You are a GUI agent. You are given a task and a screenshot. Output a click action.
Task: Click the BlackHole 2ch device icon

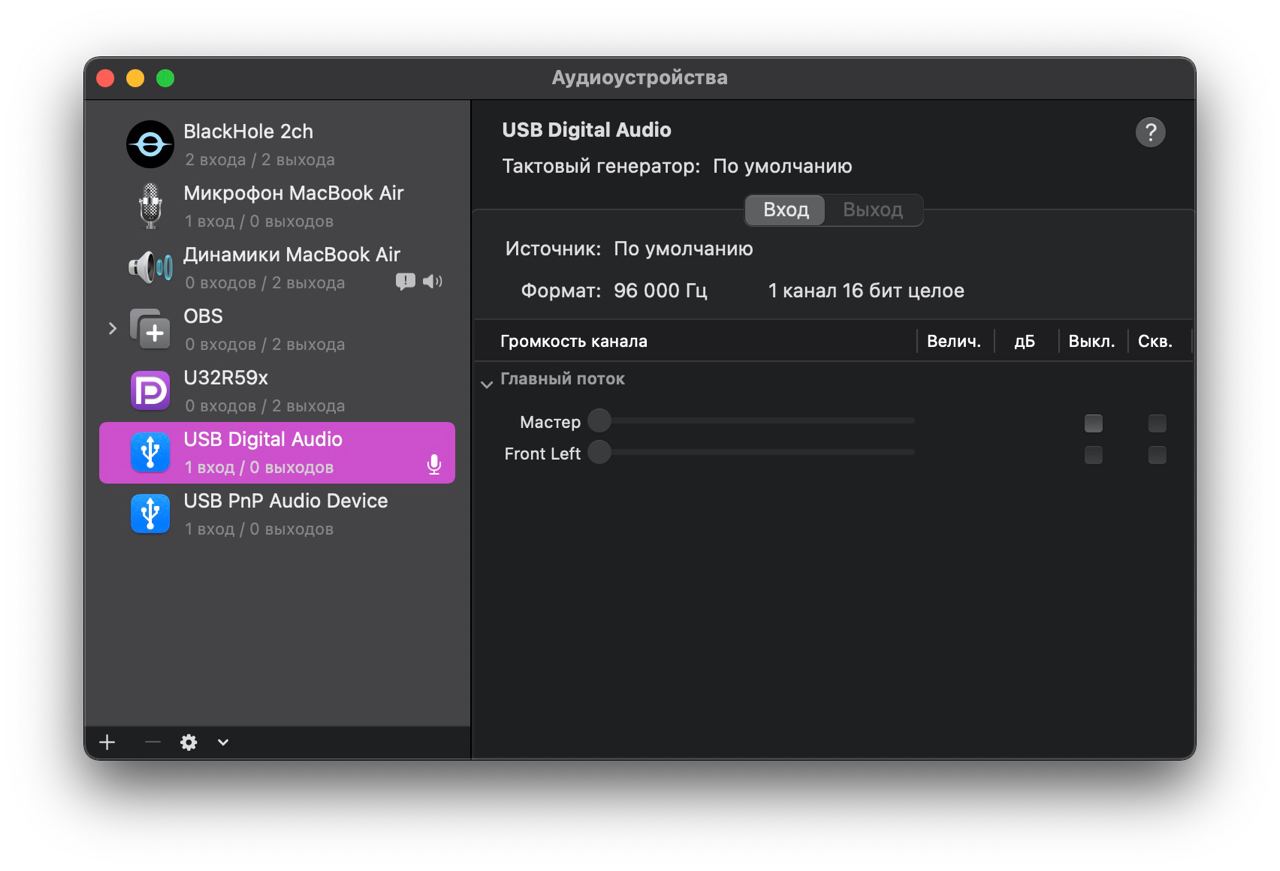150,145
